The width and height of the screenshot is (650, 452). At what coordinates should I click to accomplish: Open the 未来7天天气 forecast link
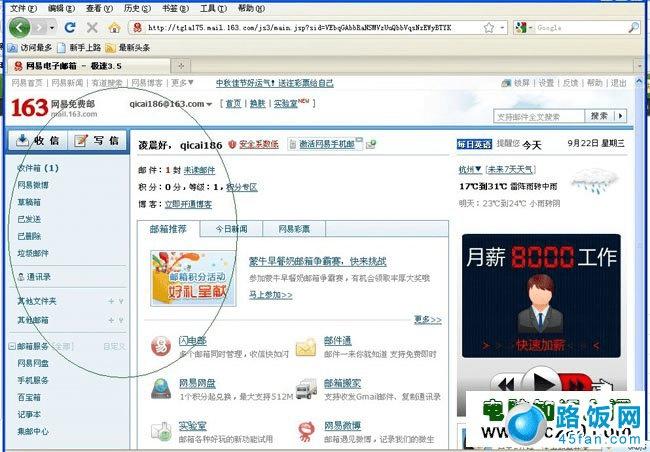[x=511, y=170]
